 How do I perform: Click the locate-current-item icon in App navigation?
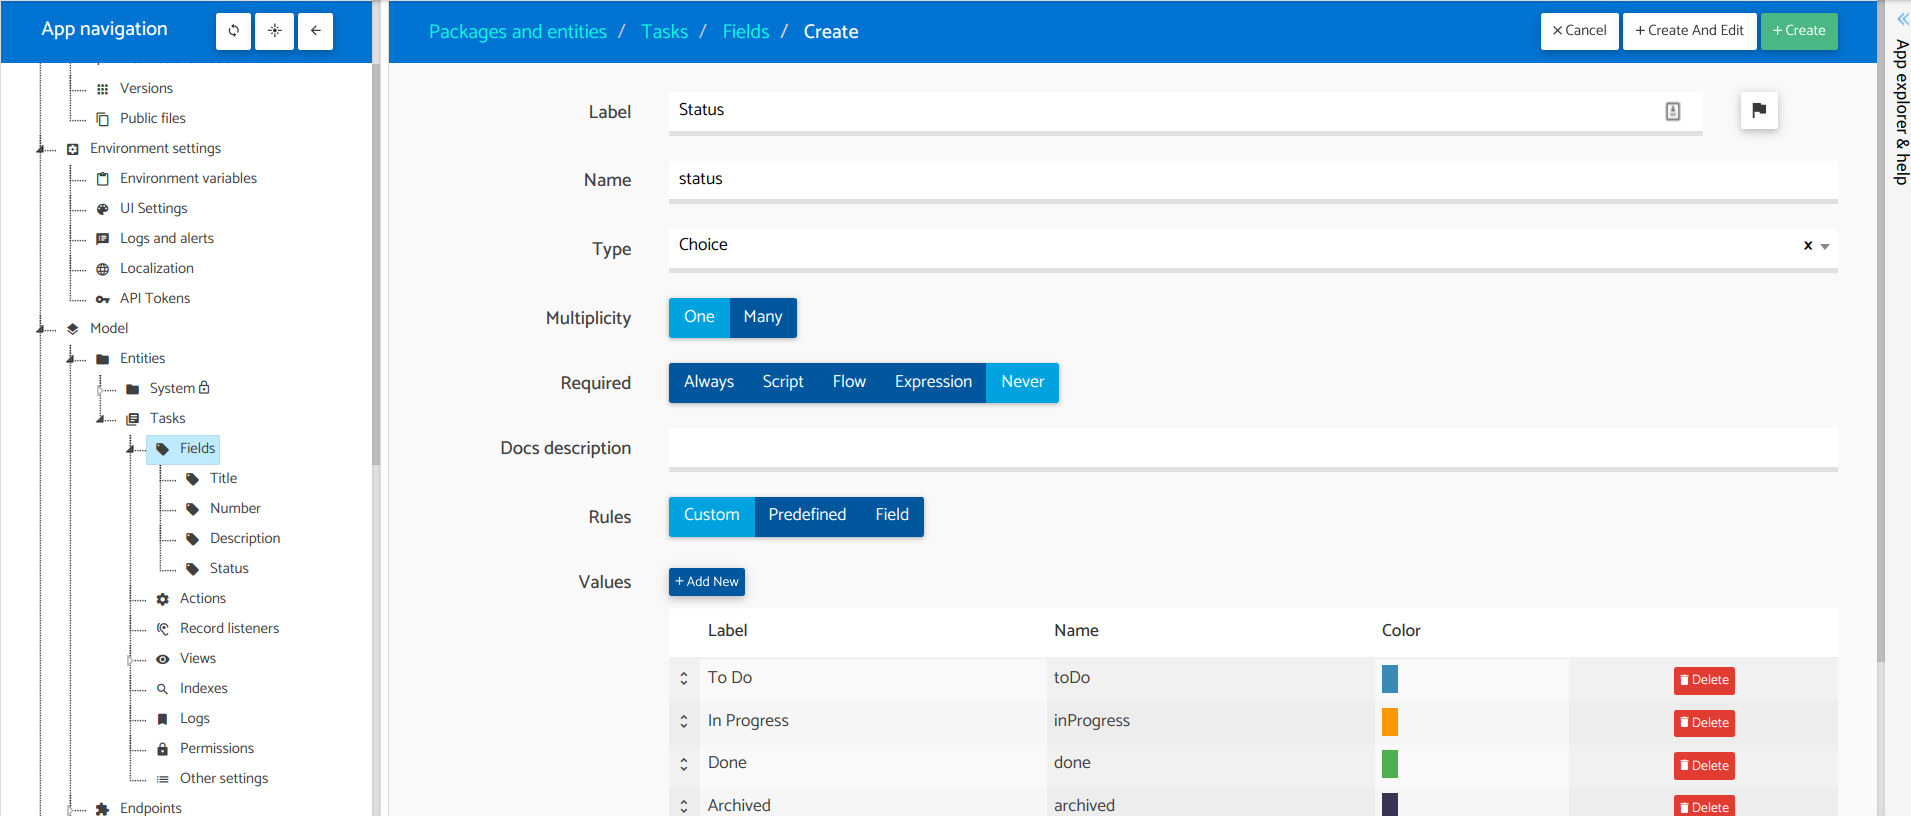[274, 31]
